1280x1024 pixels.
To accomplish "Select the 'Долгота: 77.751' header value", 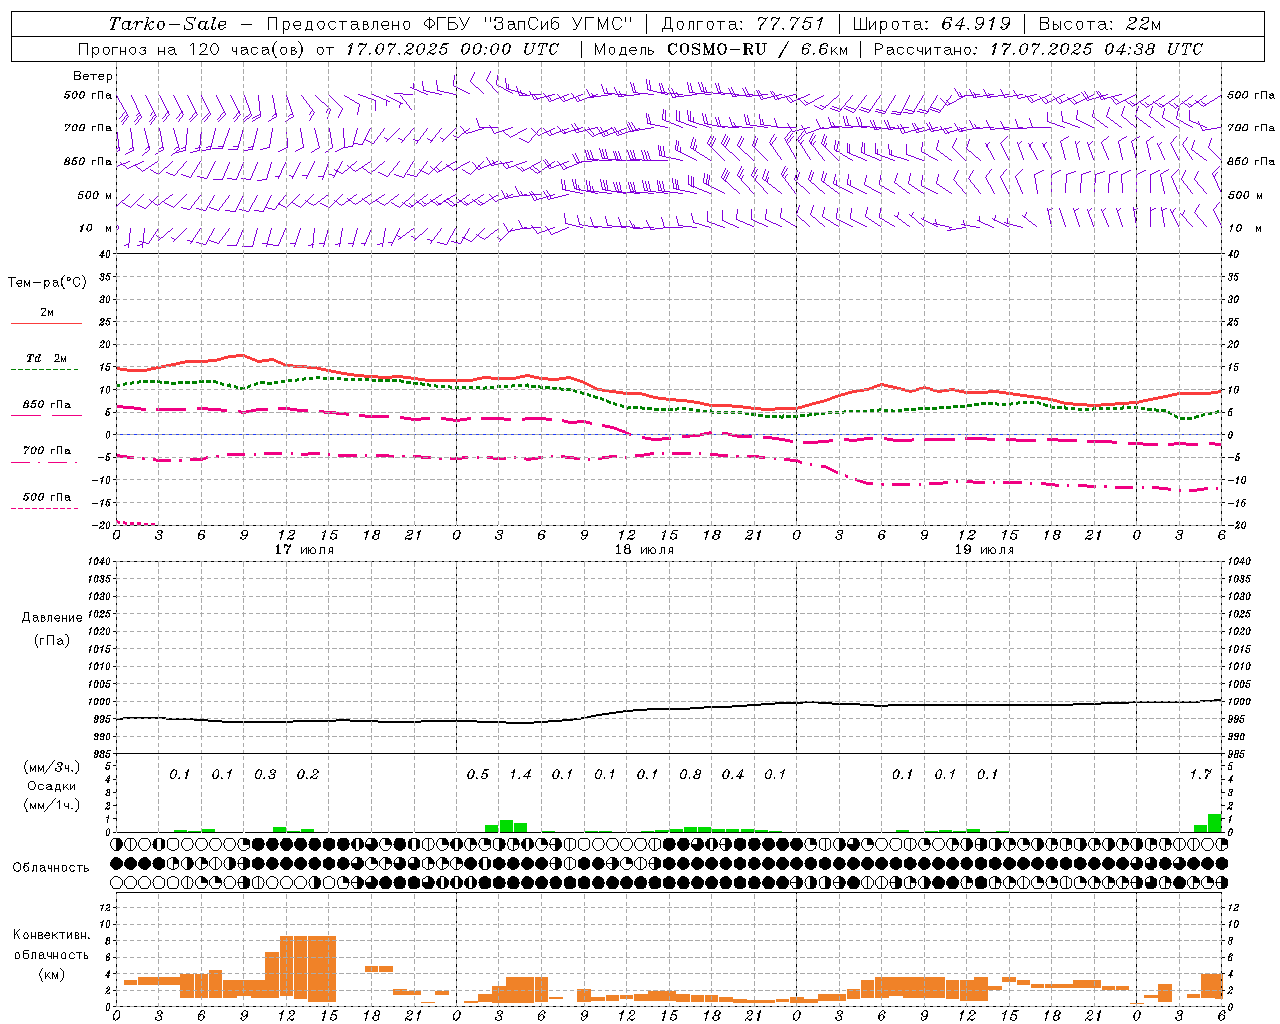I will [743, 24].
